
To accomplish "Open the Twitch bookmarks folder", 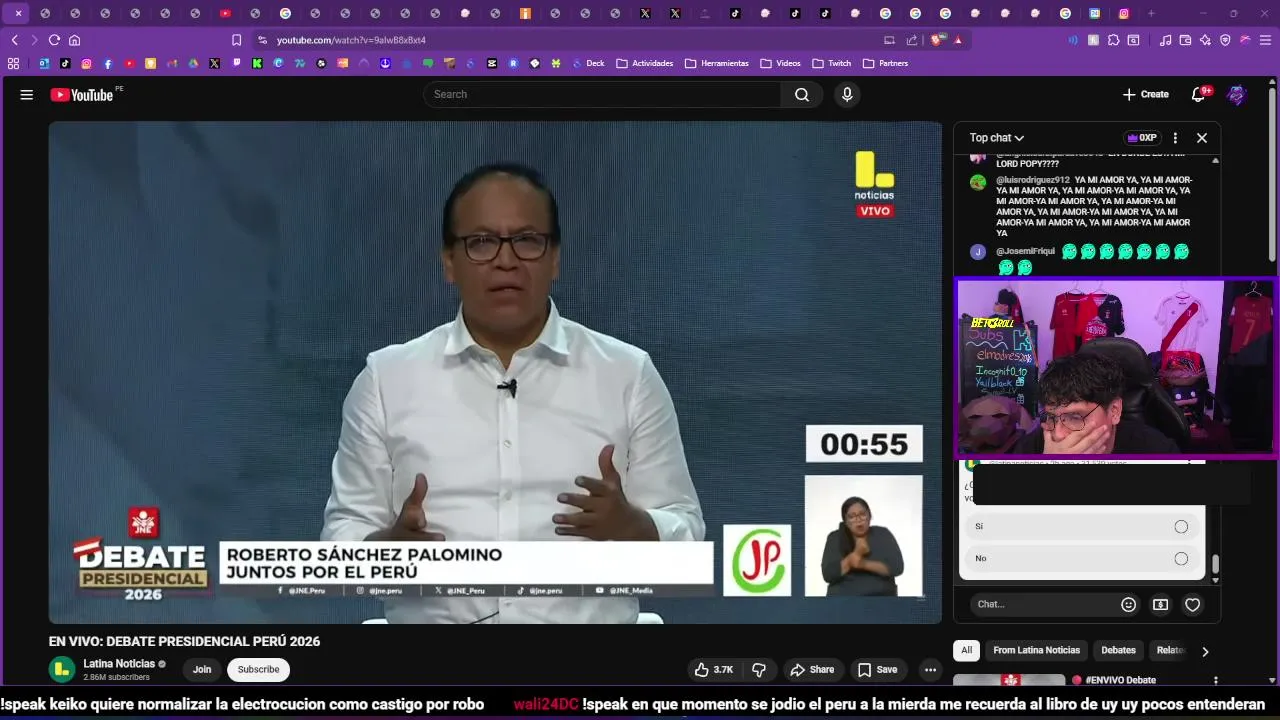I will (831, 63).
